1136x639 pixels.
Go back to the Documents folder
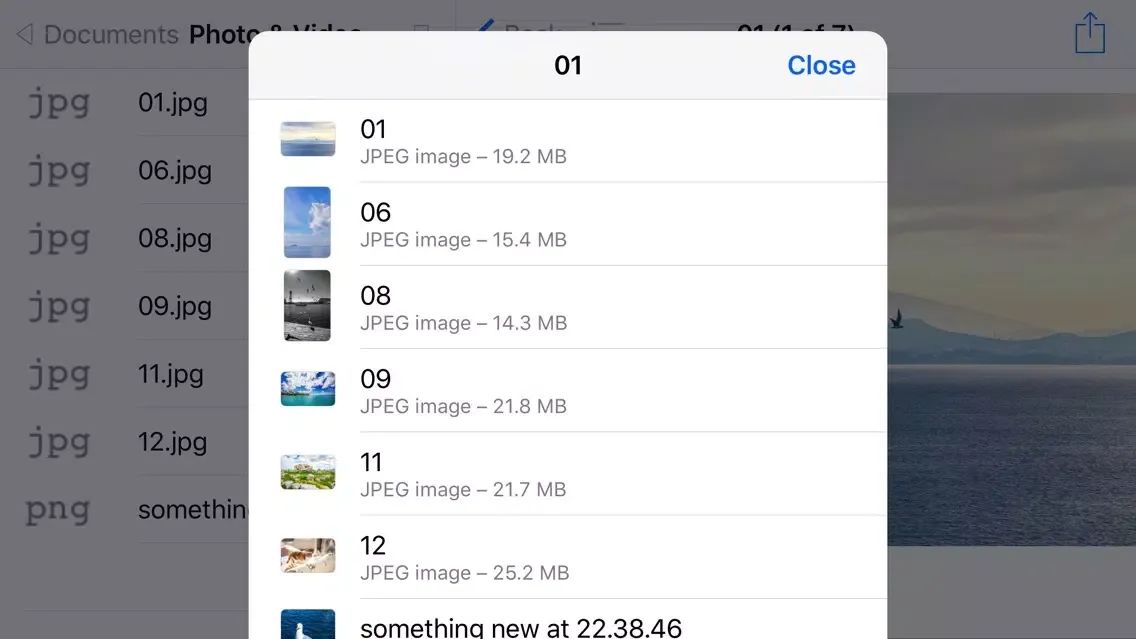pyautogui.click(x=95, y=34)
